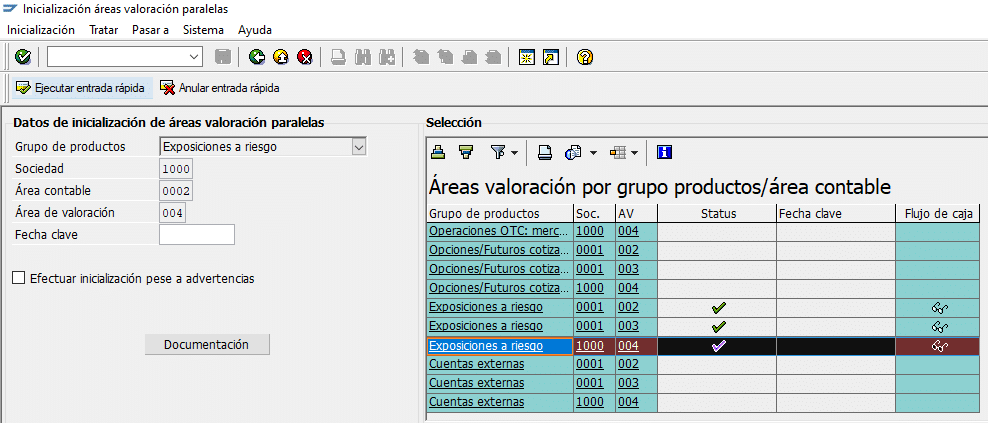Click the Fecha clave input field
Viewport: 988px width, 423px height.
[x=196, y=235]
